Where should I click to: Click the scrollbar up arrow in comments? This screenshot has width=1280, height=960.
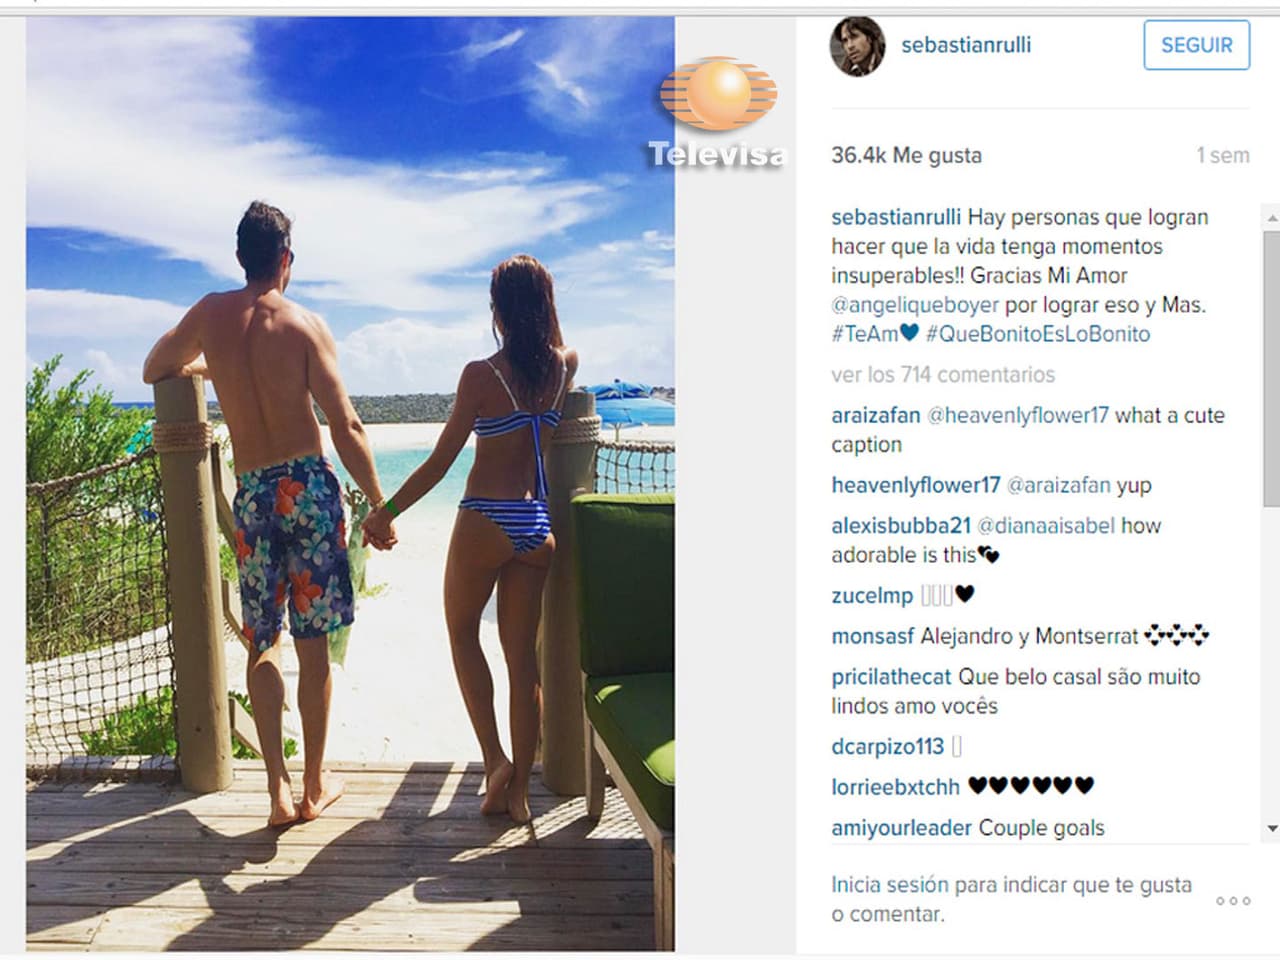tap(1272, 217)
